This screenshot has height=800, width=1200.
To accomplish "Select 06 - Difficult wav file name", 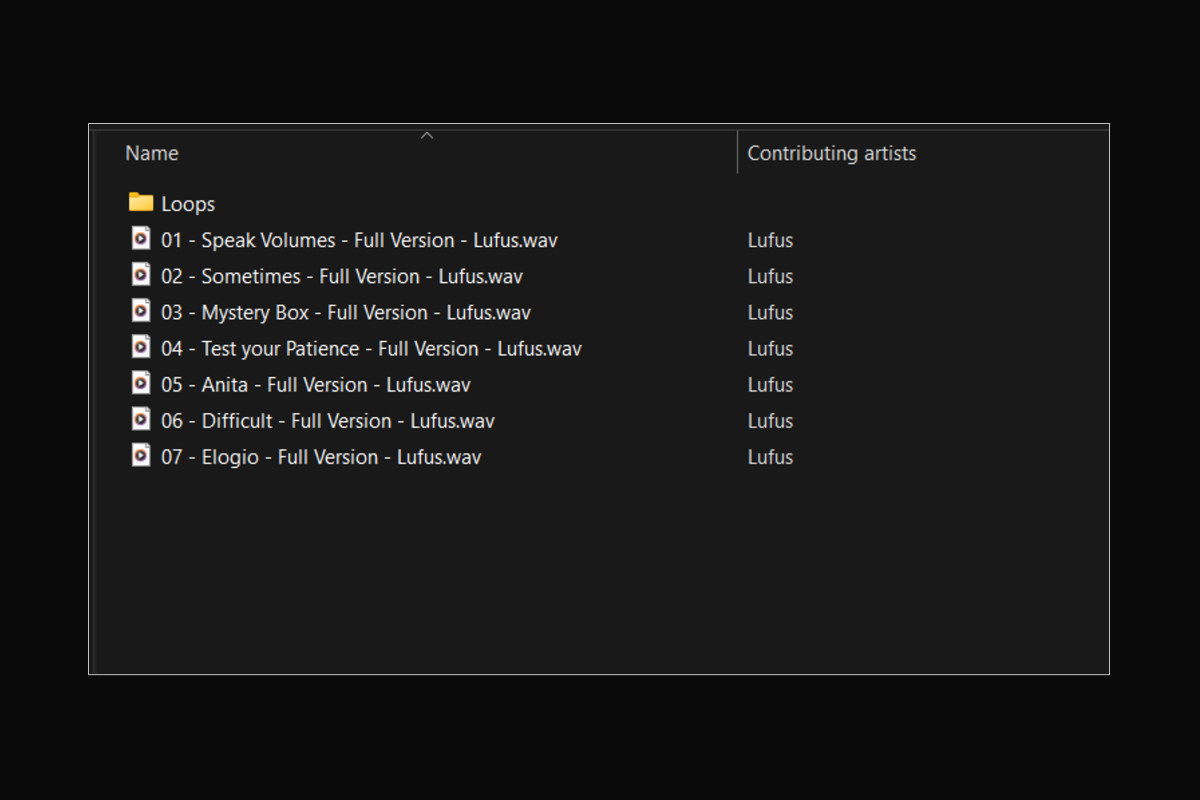I will (x=328, y=421).
